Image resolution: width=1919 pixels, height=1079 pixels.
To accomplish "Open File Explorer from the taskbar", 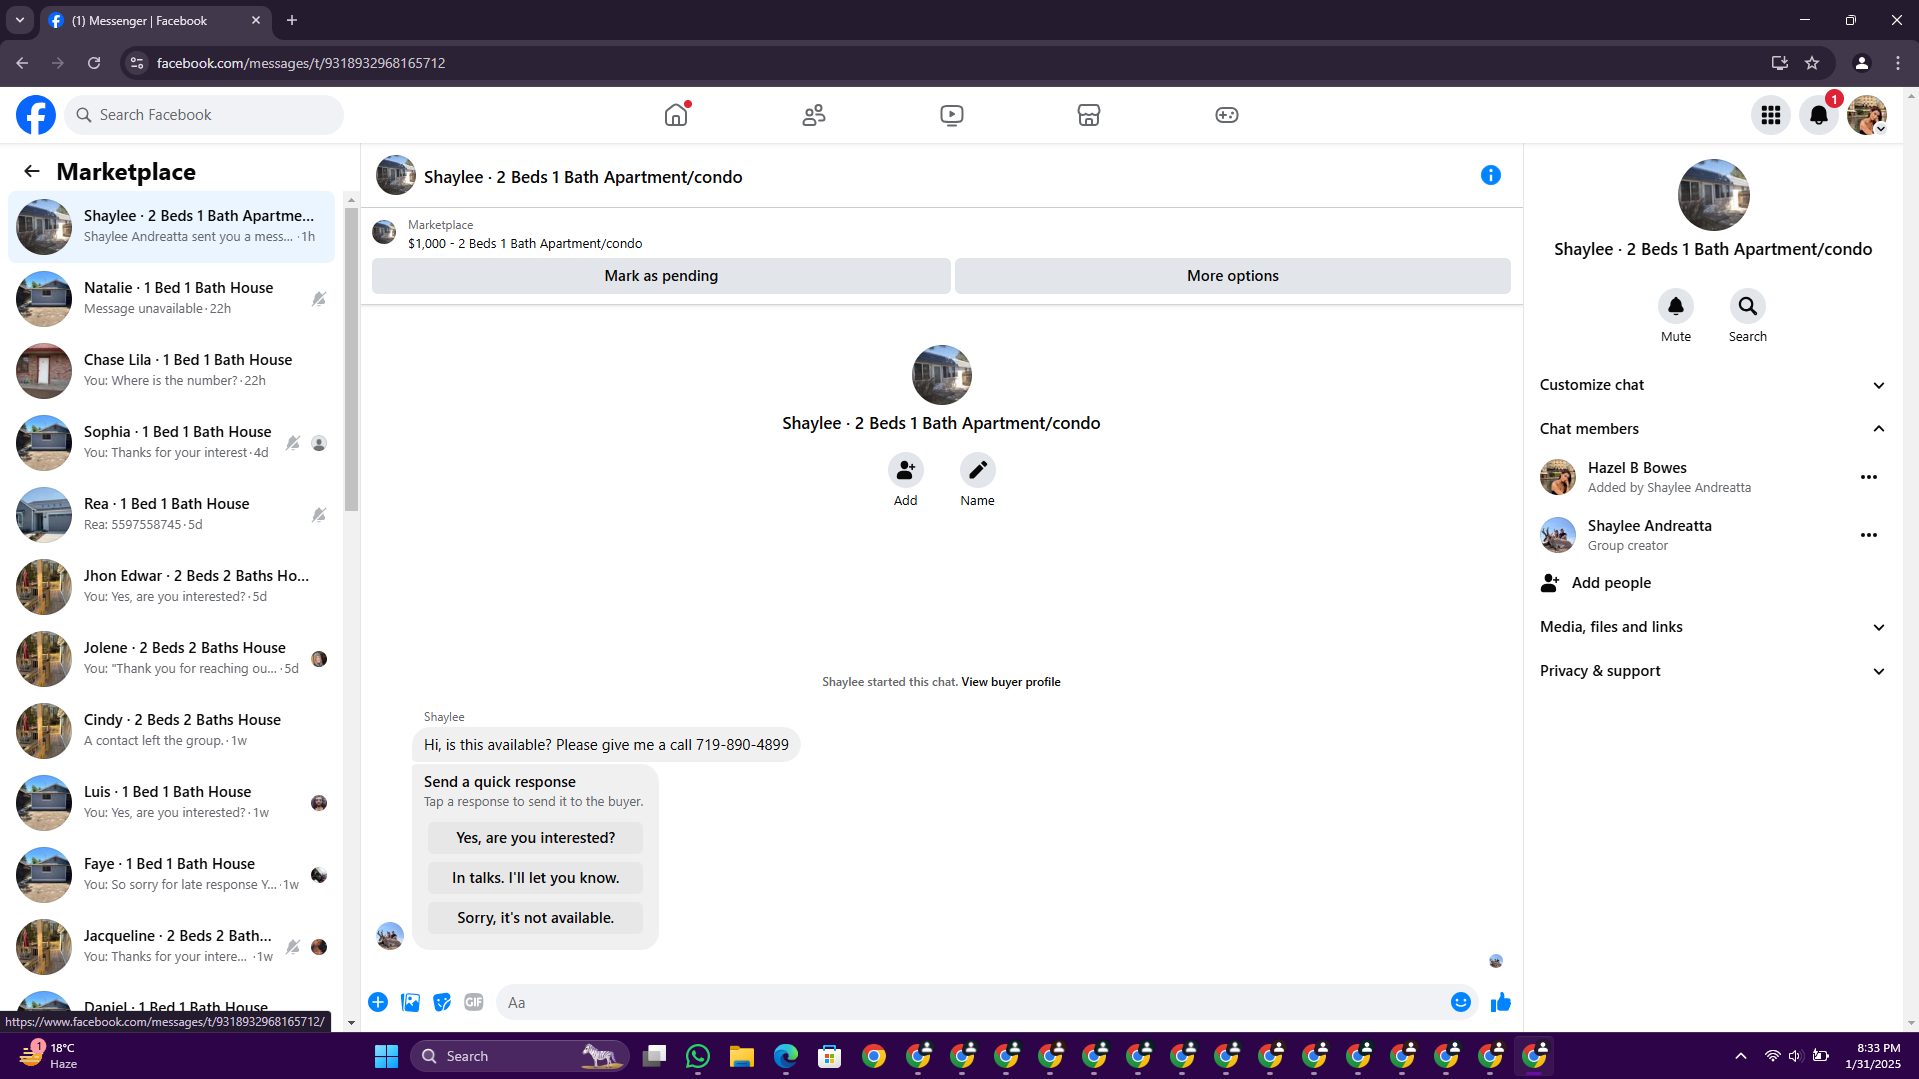I will [x=742, y=1056].
